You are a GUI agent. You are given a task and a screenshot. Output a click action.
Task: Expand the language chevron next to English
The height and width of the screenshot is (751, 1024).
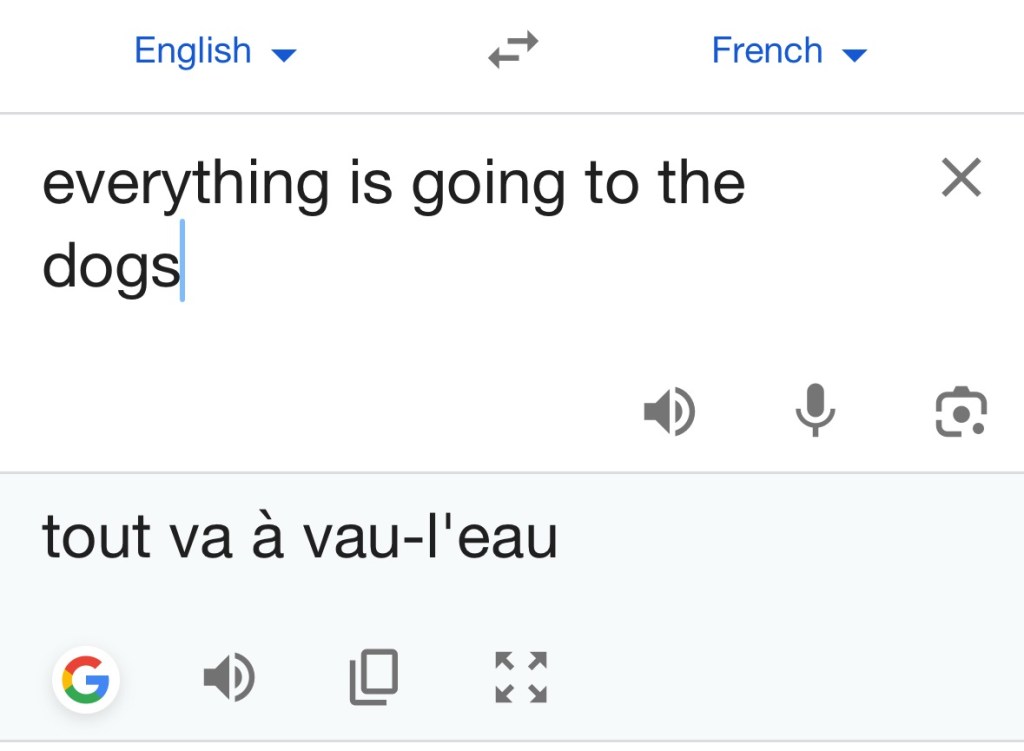284,55
